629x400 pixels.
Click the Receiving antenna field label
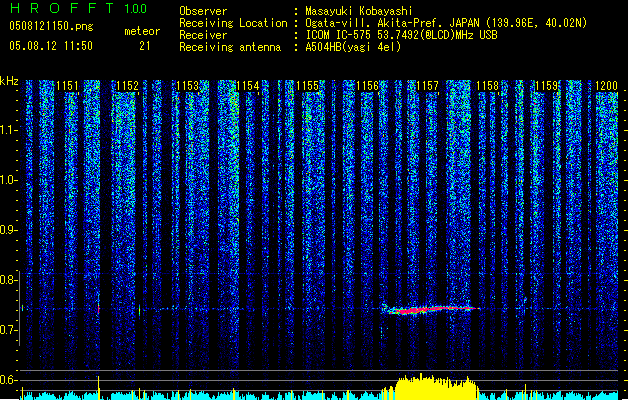[x=230, y=47]
